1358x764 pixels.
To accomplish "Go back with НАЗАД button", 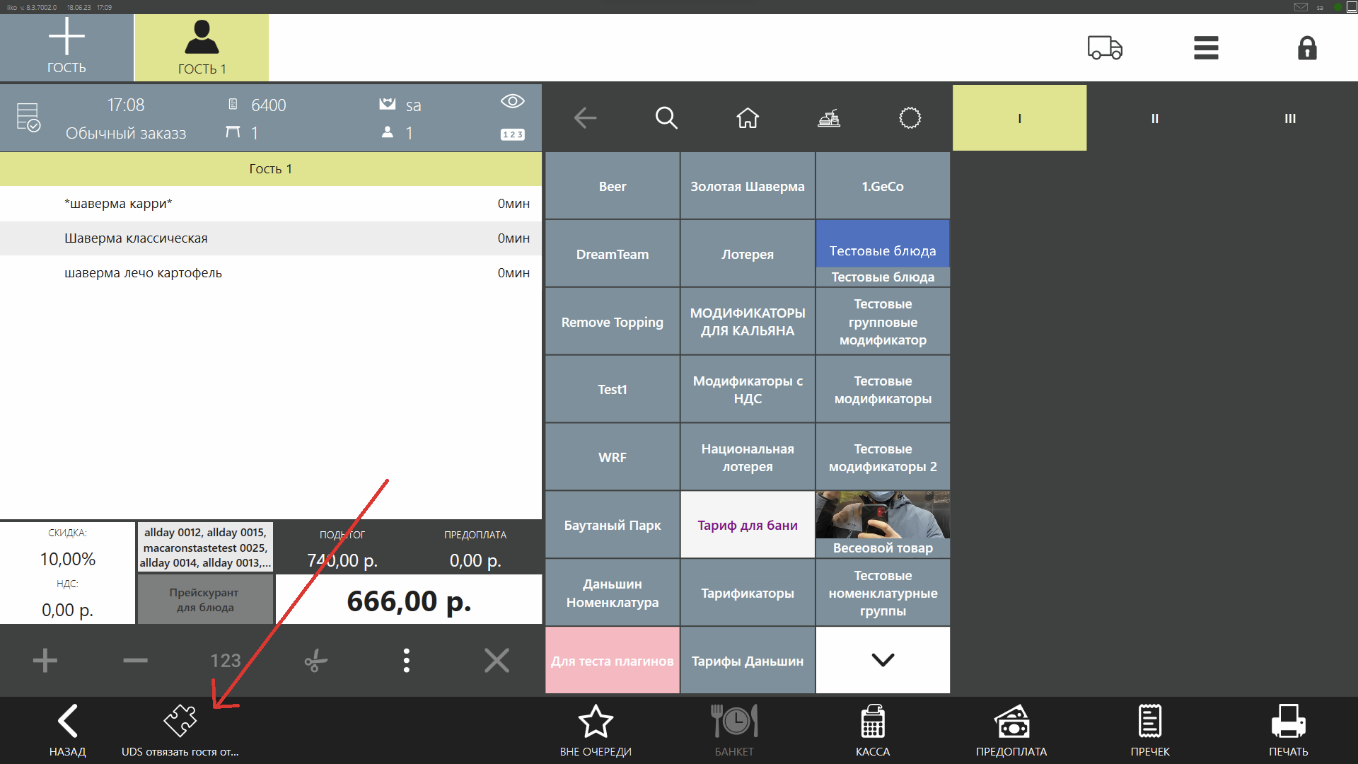I will 67,731.
